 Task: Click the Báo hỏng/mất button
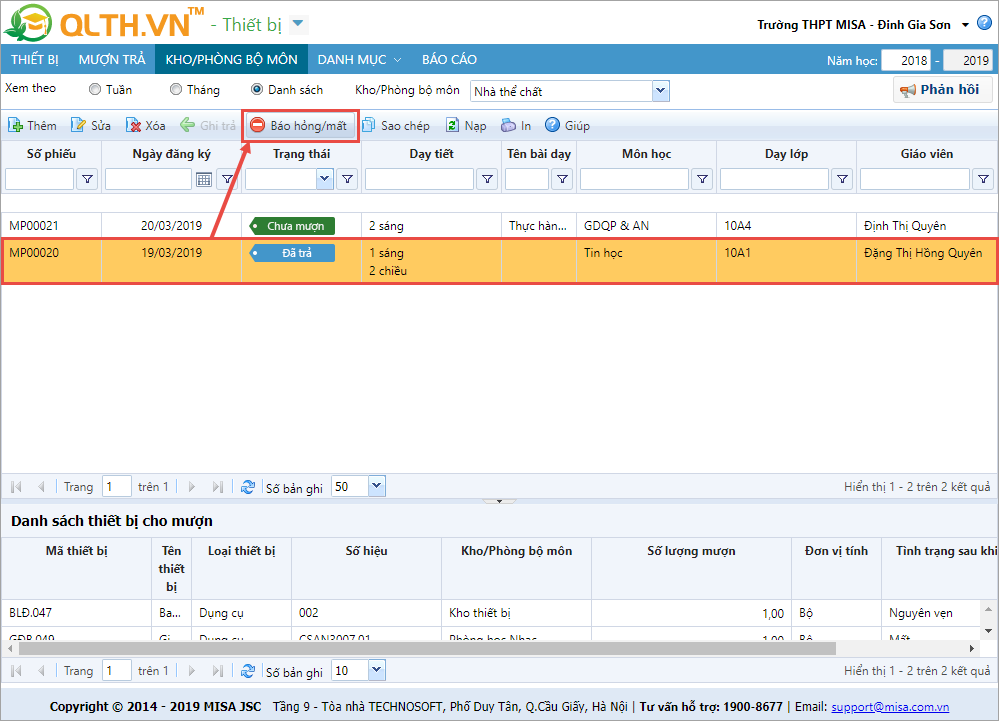click(x=300, y=125)
